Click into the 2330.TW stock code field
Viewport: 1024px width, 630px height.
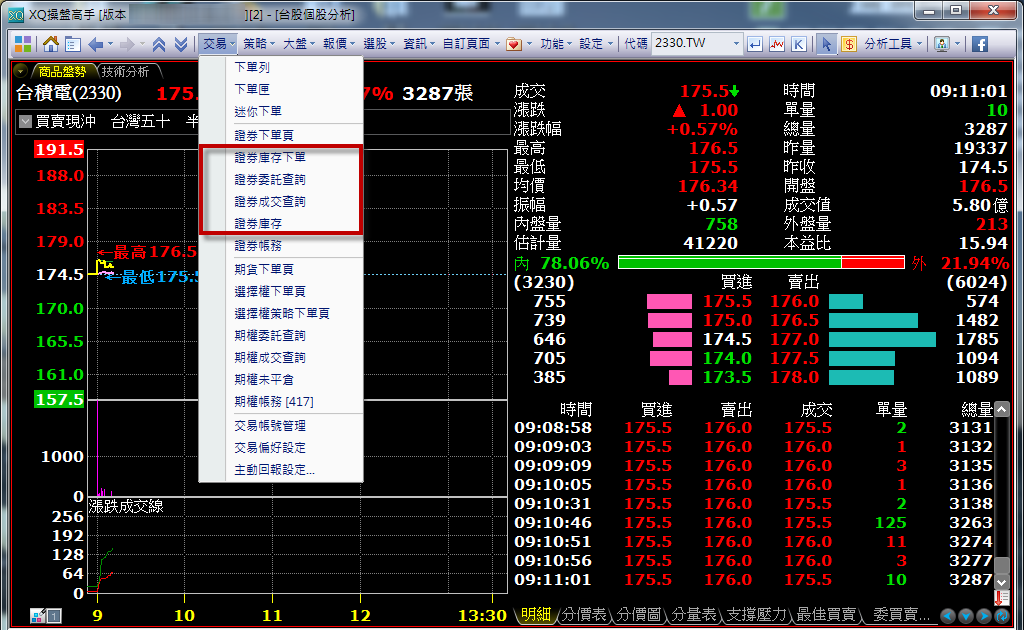point(690,44)
